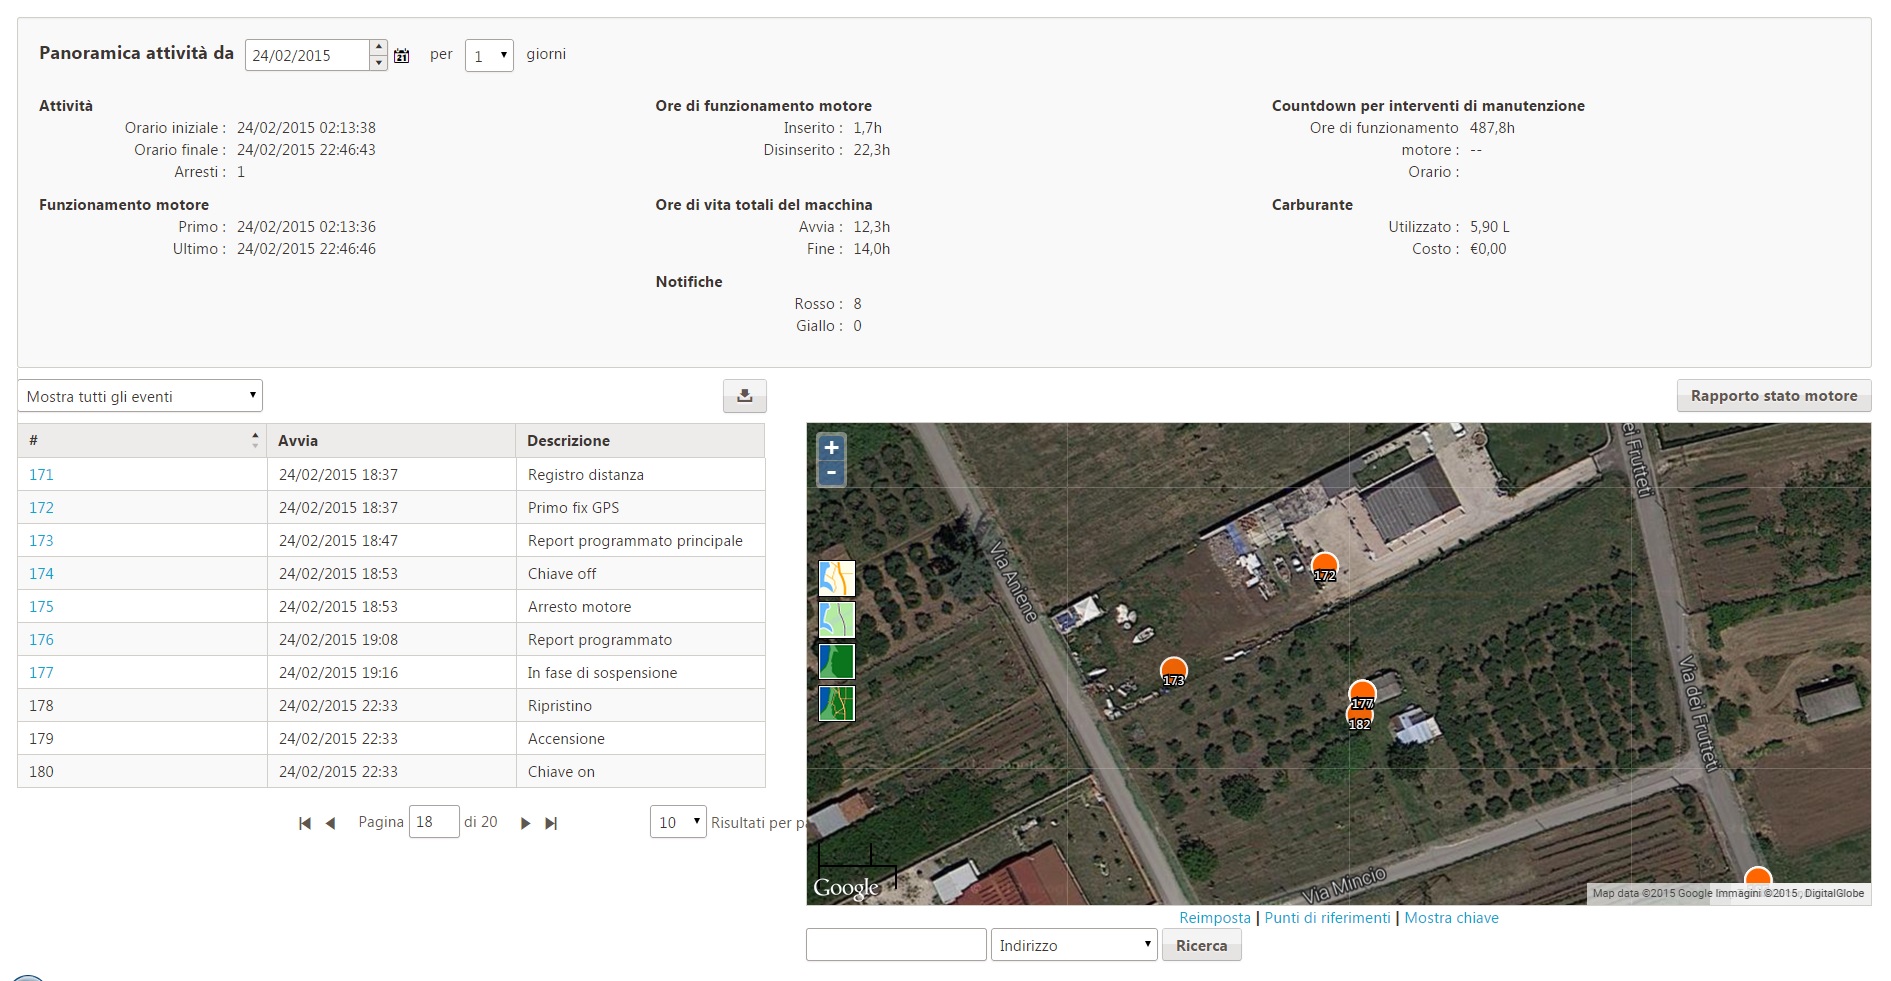
Task: Go to the previous events page
Action: (x=330, y=823)
